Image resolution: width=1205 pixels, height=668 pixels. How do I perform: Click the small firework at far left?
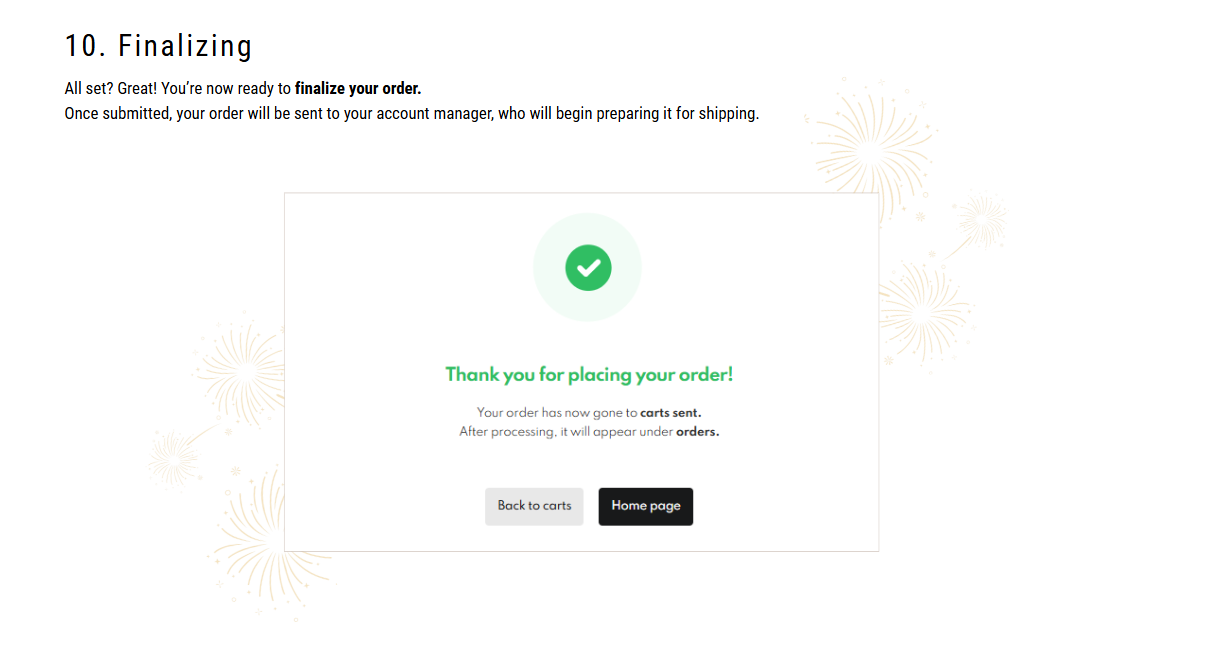174,459
